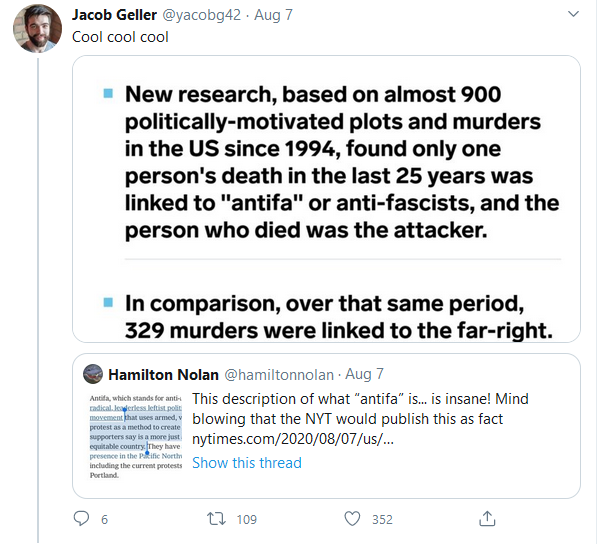Click the reply speech bubble icon
This screenshot has width=610, height=544.
[x=81, y=519]
